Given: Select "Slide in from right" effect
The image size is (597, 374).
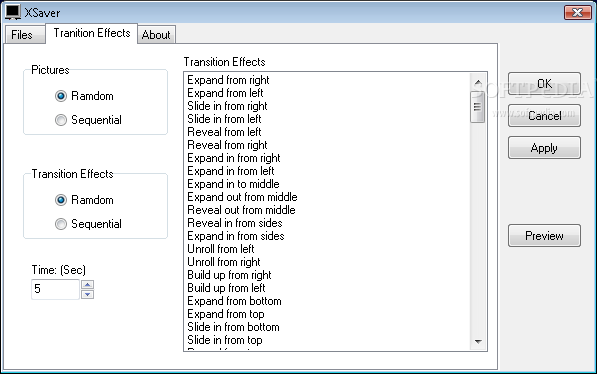Looking at the screenshot, I should click(x=227, y=106).
